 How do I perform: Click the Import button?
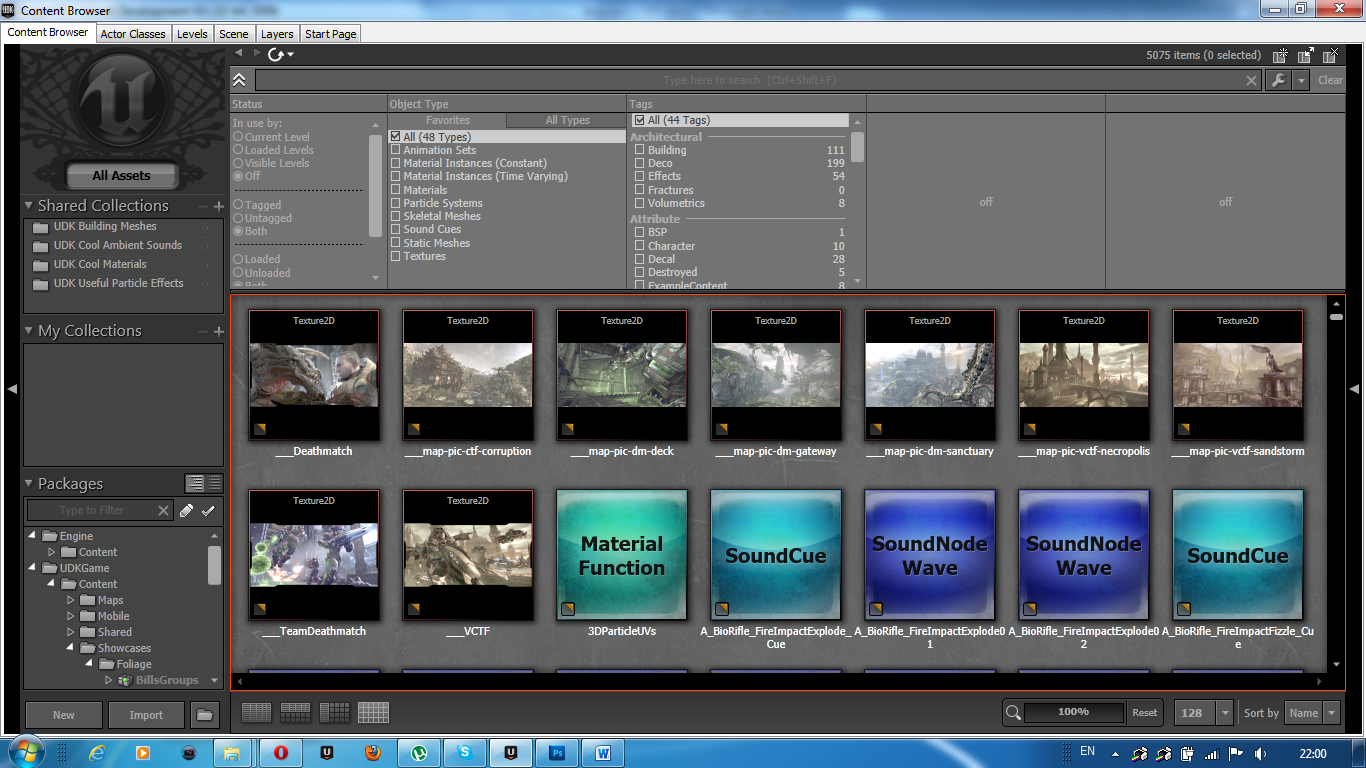coord(146,715)
